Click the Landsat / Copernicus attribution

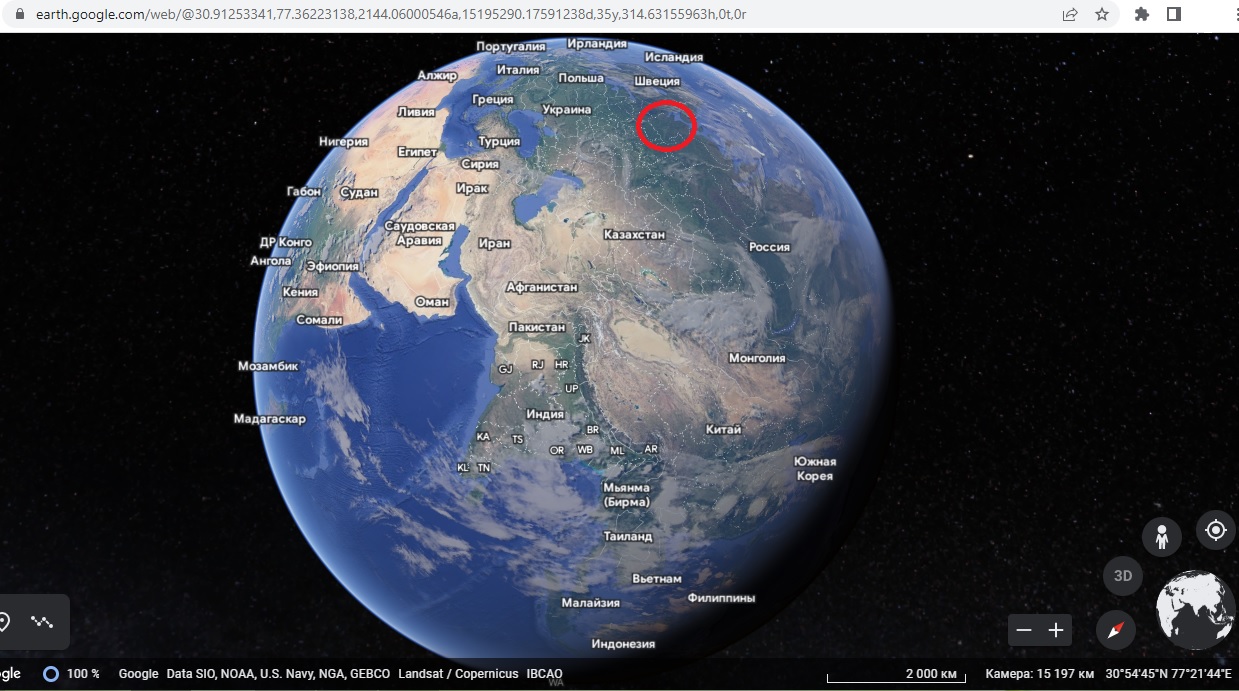458,674
